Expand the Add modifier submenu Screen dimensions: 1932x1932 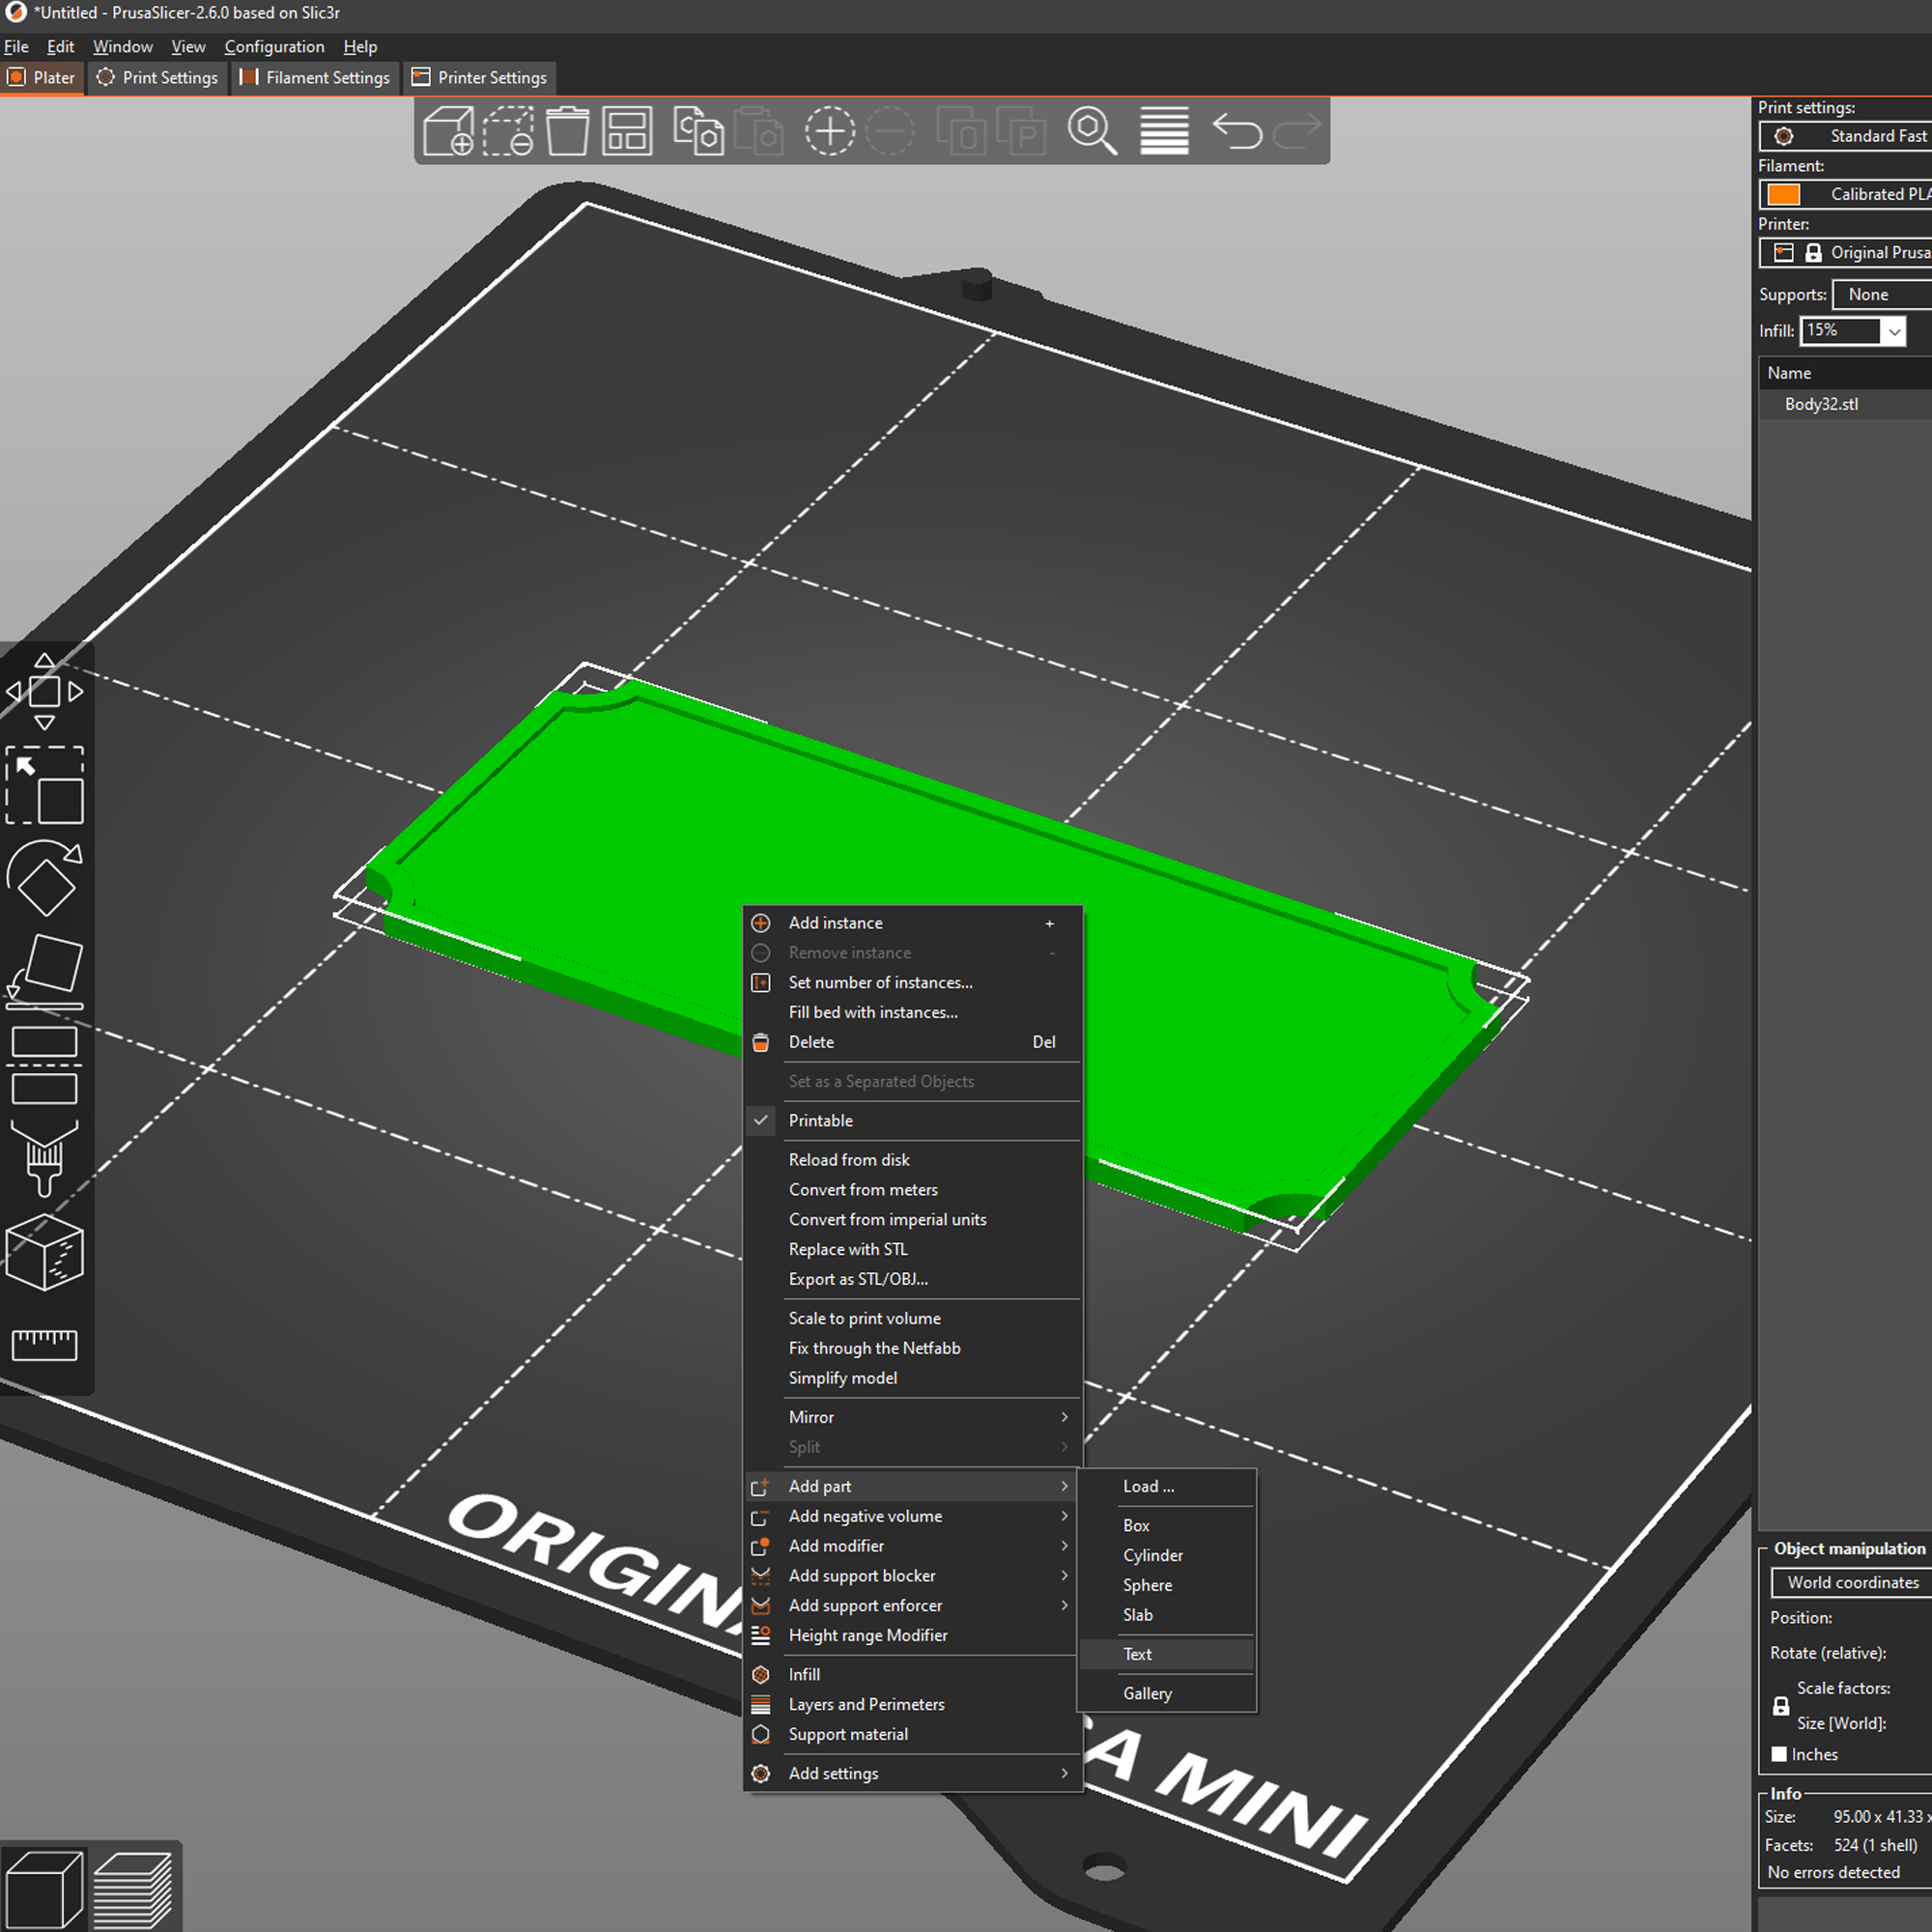point(912,1546)
